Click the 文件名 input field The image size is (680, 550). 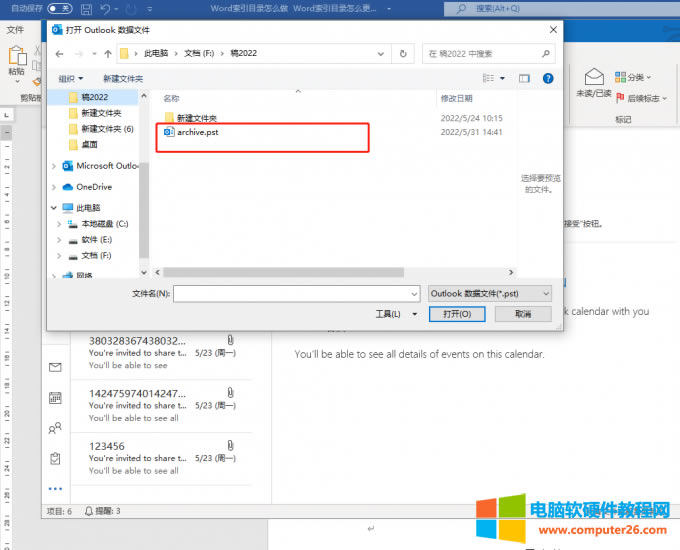[x=297, y=294]
